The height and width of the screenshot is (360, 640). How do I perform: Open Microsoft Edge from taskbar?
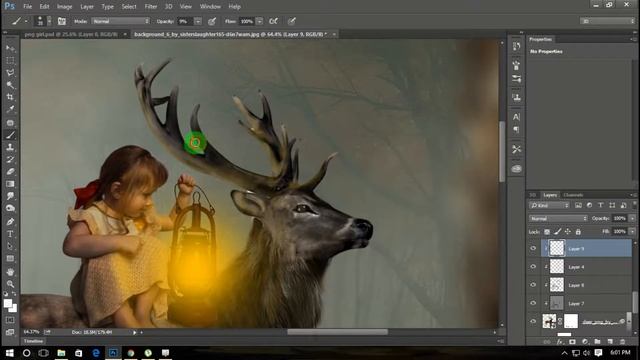pyautogui.click(x=96, y=353)
